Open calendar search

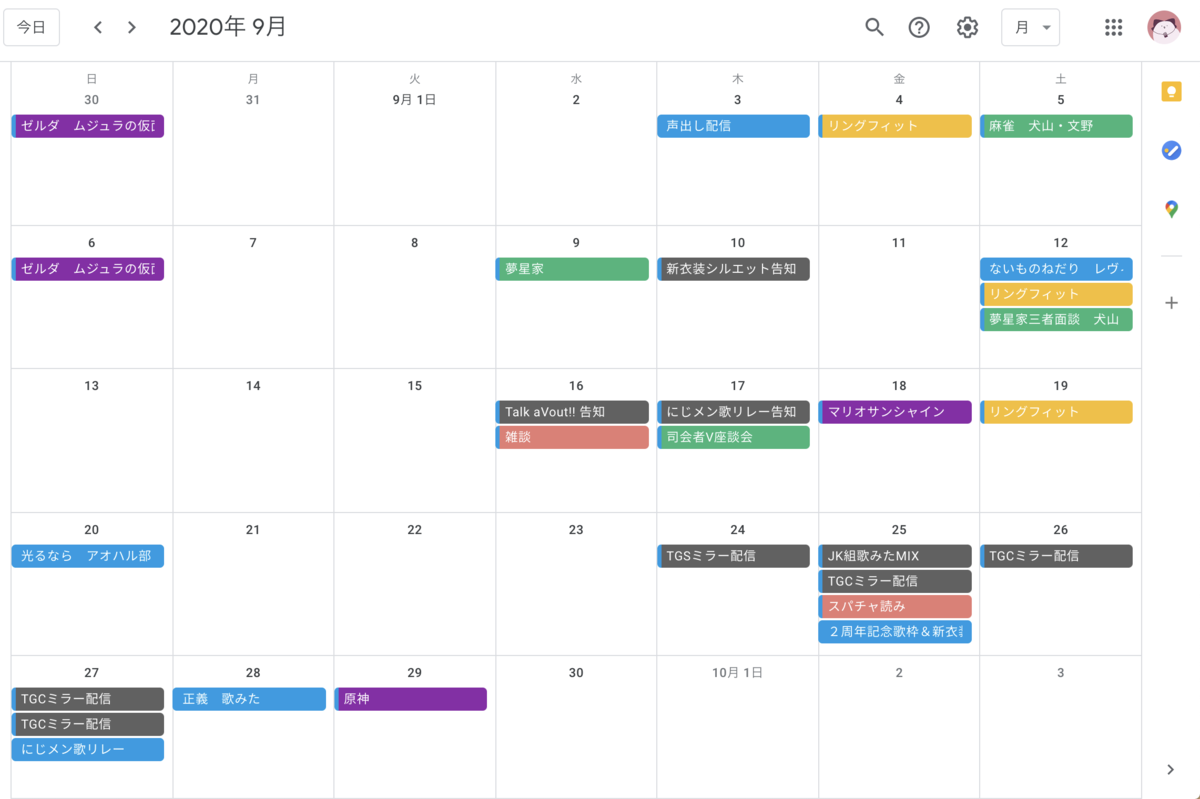[875, 27]
